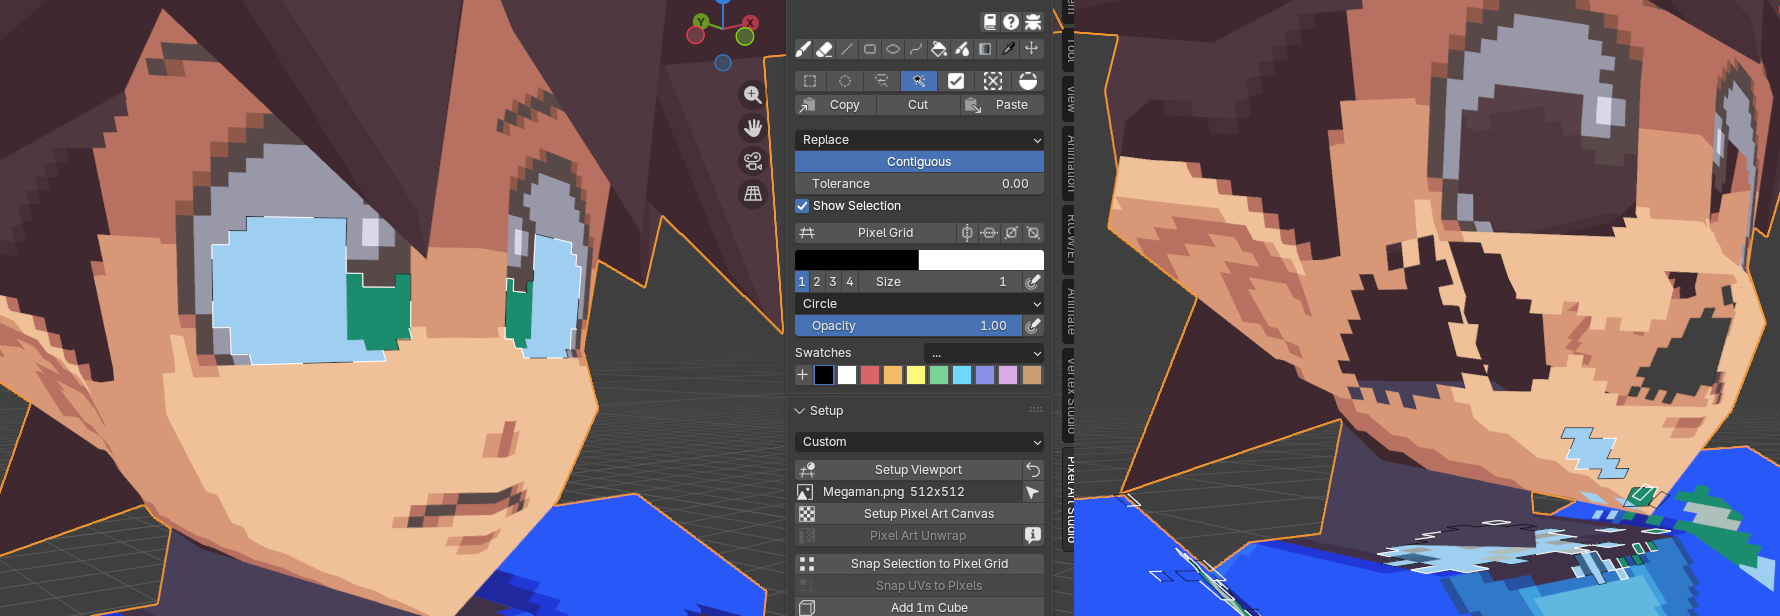Select the move tool with cross arrows
This screenshot has width=1780, height=616.
tap(1032, 49)
